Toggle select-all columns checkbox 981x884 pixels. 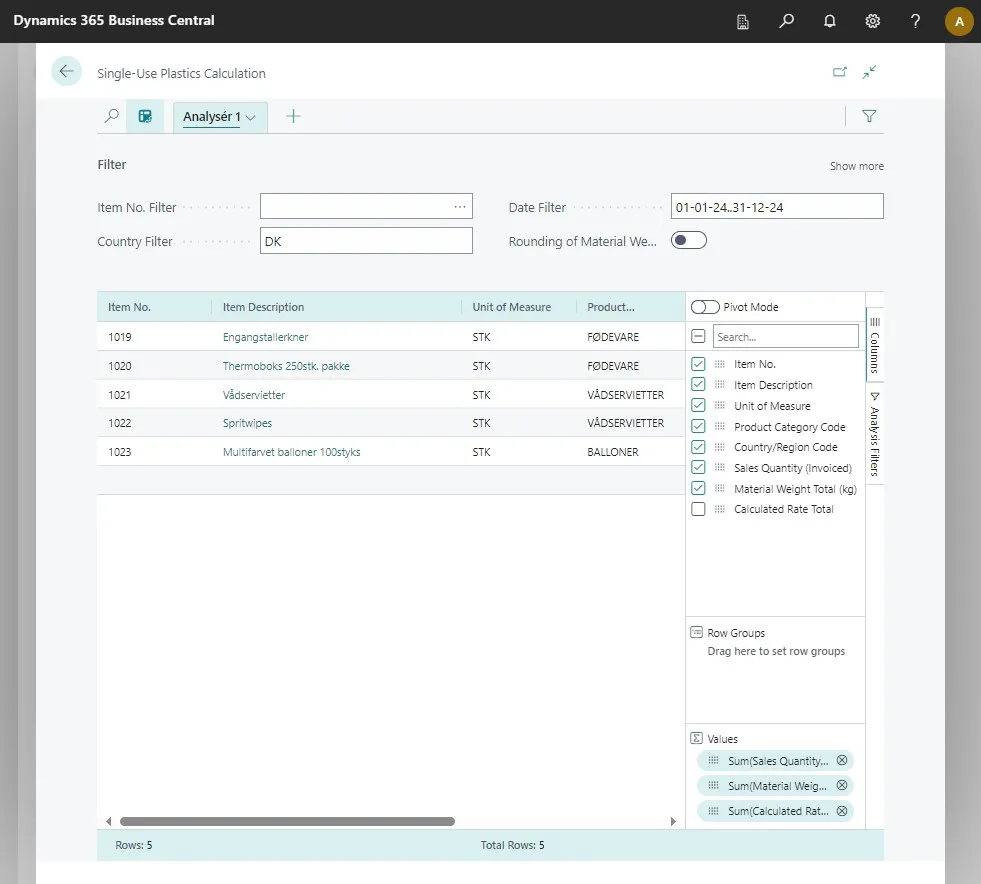698,337
